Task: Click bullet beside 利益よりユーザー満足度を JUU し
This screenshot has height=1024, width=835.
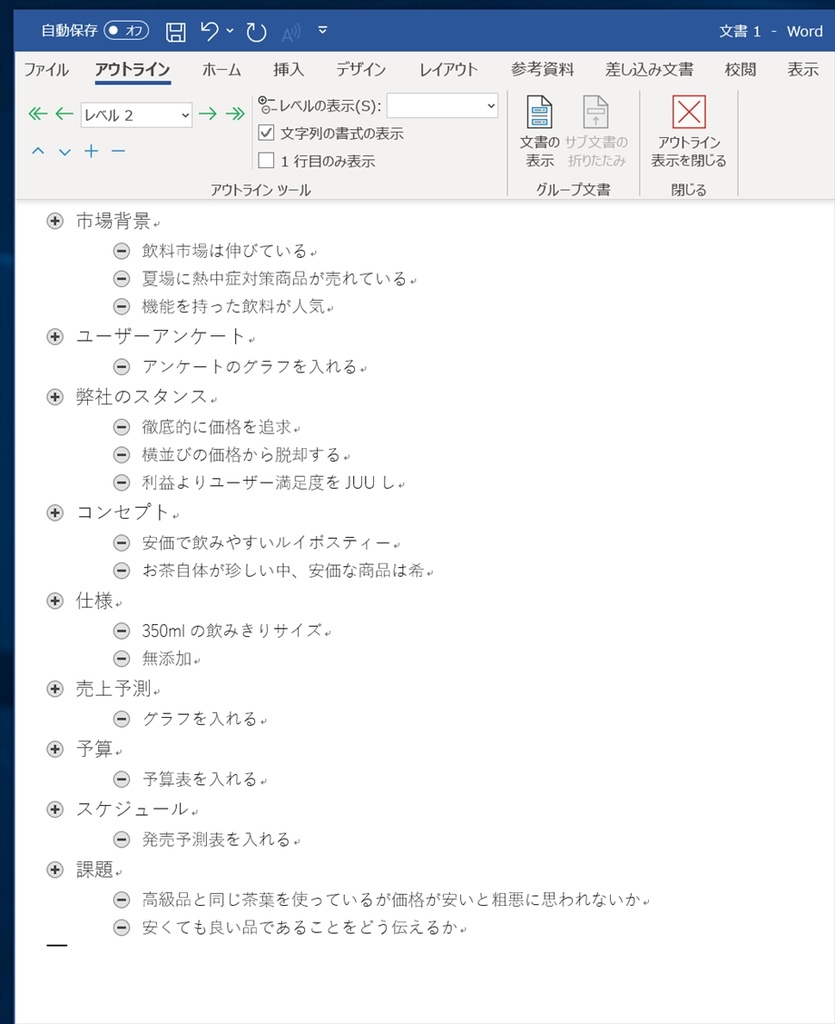Action: tap(121, 483)
